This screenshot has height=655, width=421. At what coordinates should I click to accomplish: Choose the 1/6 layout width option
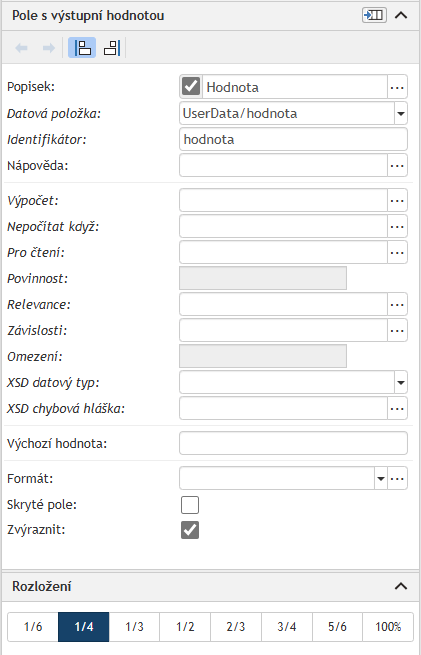tap(33, 627)
